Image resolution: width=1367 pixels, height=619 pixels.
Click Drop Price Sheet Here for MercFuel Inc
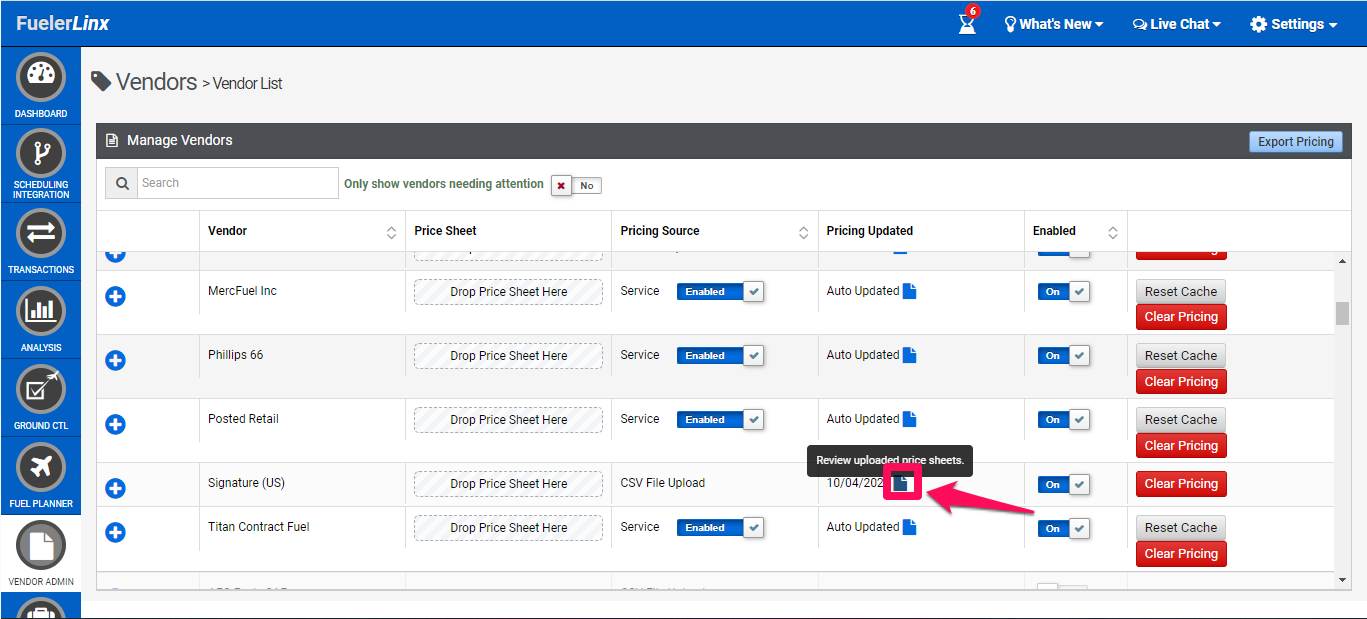(508, 292)
